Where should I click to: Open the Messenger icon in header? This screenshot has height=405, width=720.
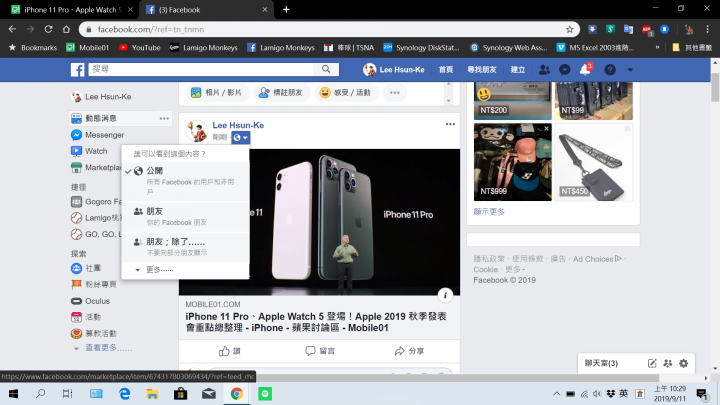click(564, 70)
